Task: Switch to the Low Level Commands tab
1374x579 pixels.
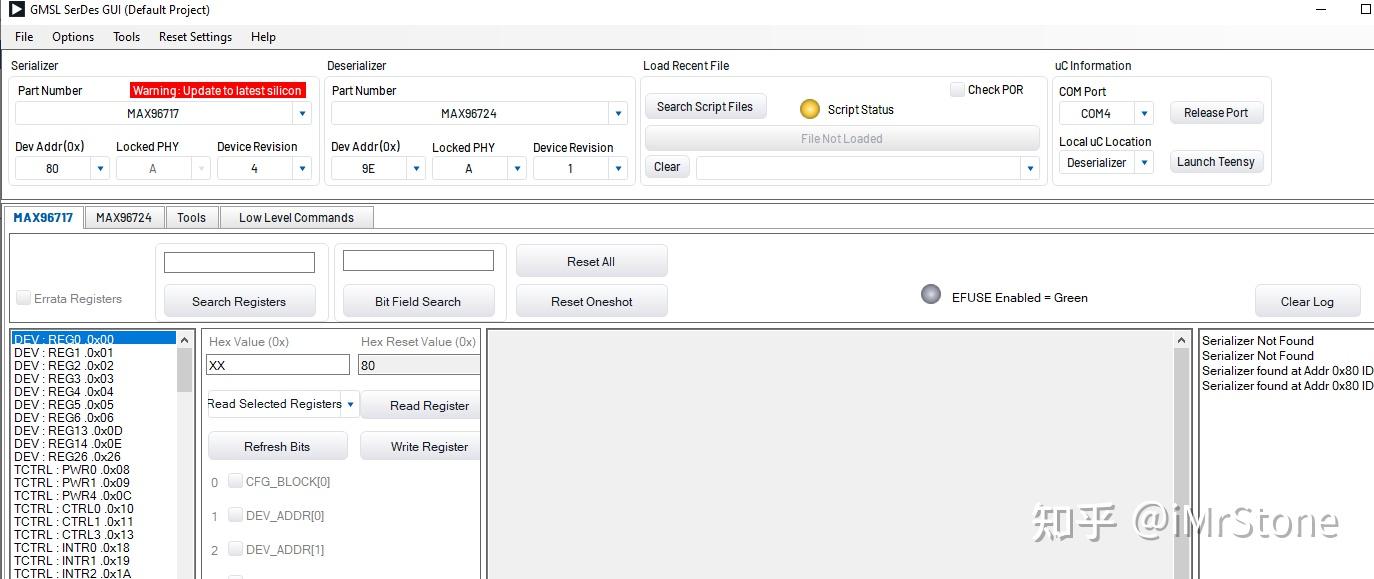Action: (296, 217)
